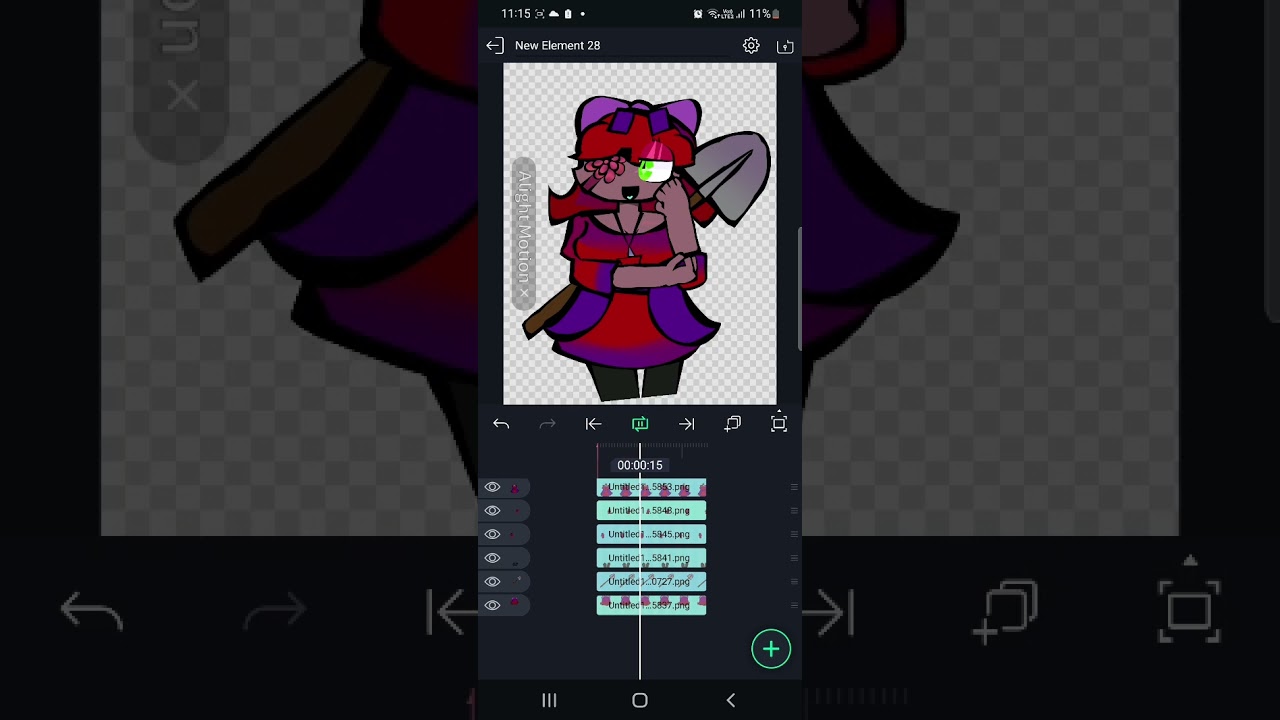Tap the Android home button

[x=640, y=701]
